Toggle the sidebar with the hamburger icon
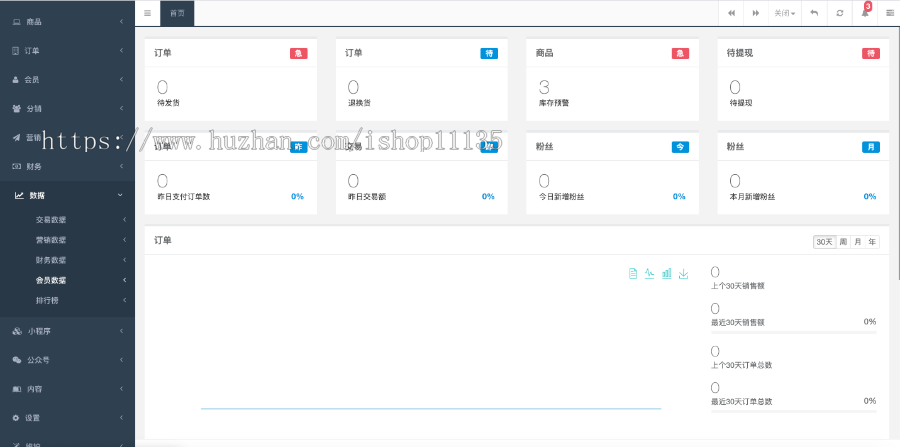Screen dimensions: 900x447 [x=148, y=13]
